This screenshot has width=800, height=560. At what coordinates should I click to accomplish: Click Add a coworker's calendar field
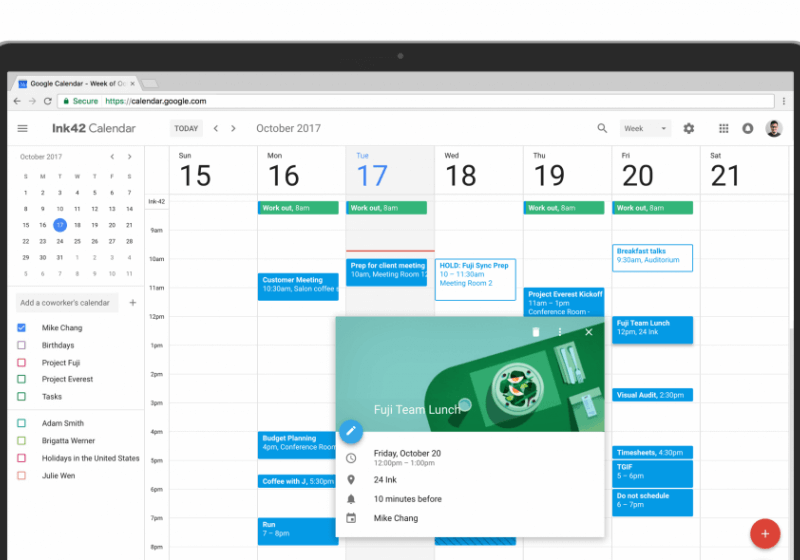(67, 302)
